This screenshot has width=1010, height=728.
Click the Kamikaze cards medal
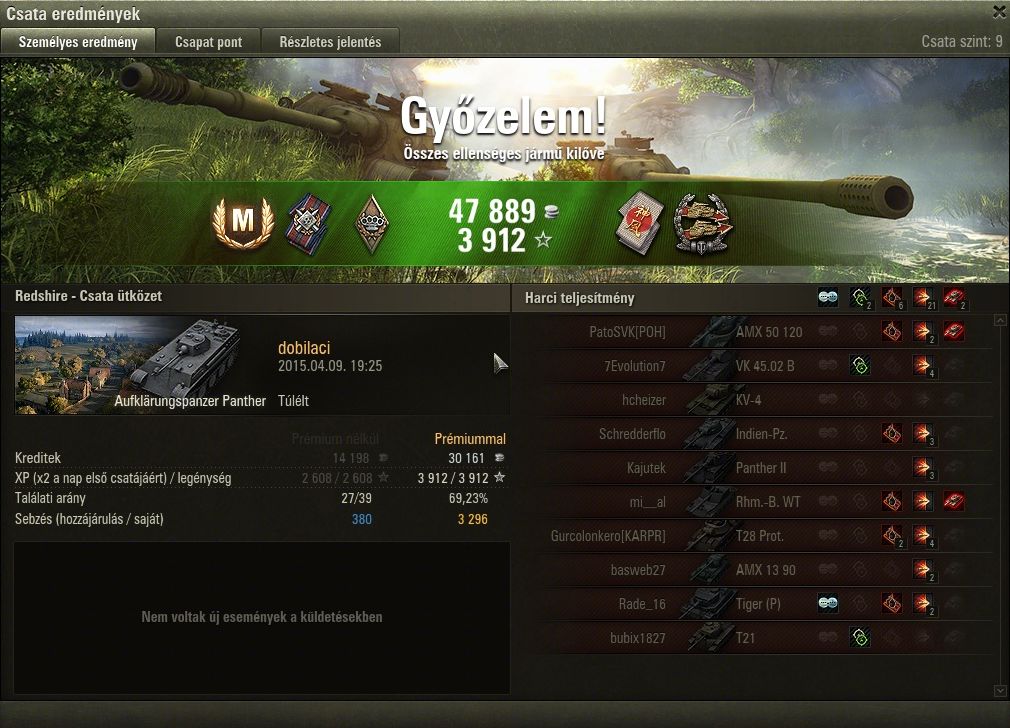(x=640, y=223)
